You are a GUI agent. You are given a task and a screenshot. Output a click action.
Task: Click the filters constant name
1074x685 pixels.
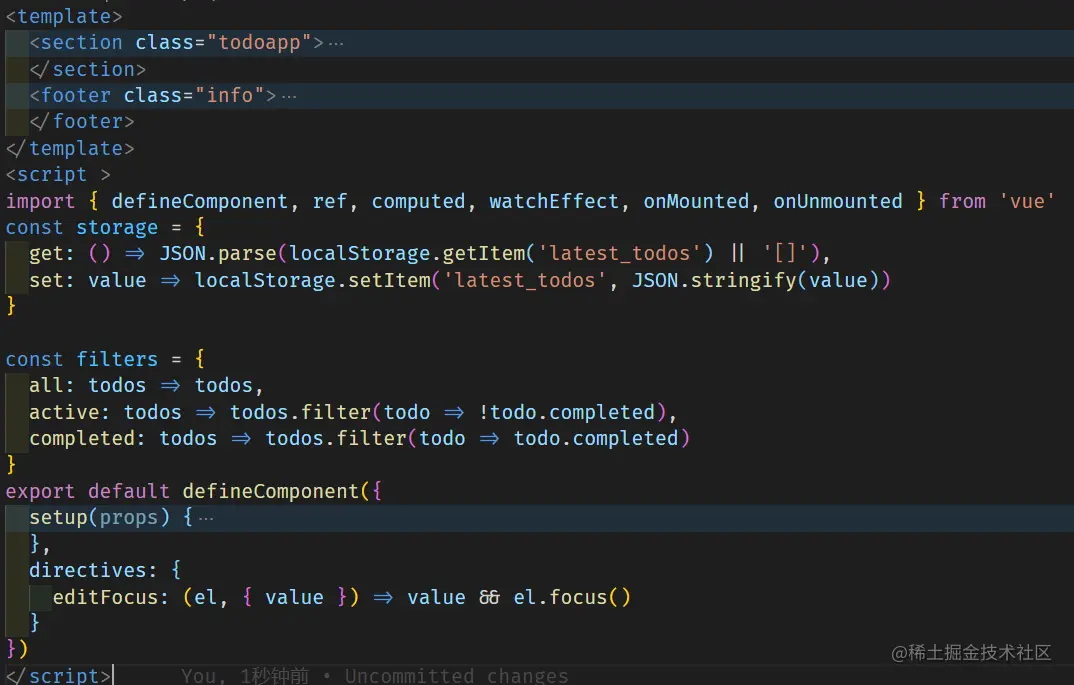point(117,359)
